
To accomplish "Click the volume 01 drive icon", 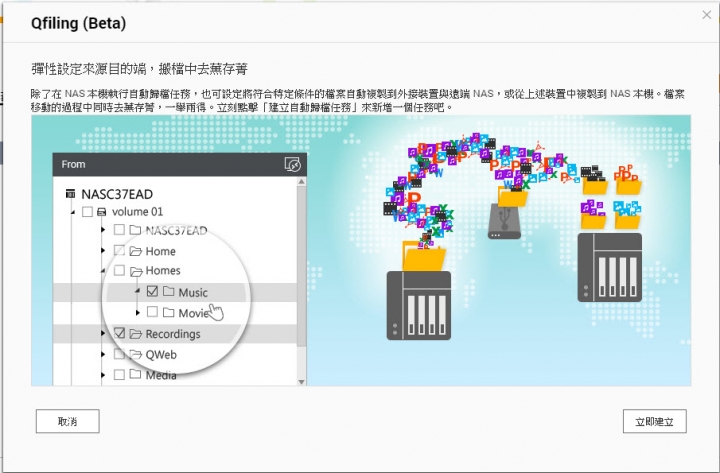I will click(102, 212).
